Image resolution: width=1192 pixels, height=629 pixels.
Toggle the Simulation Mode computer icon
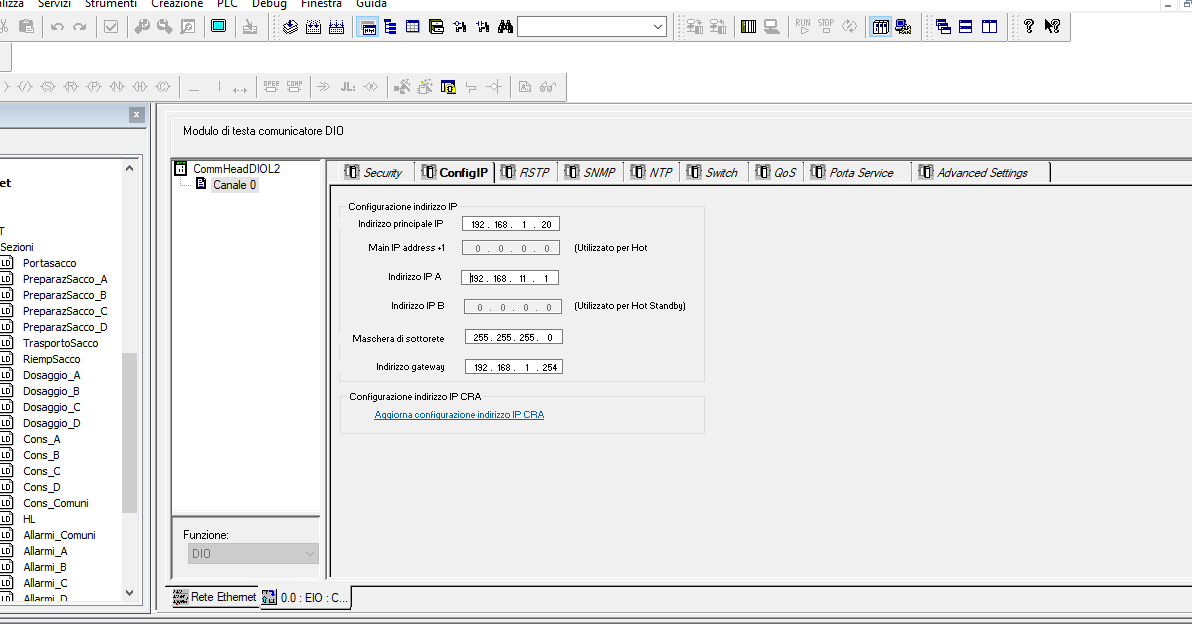[772, 27]
